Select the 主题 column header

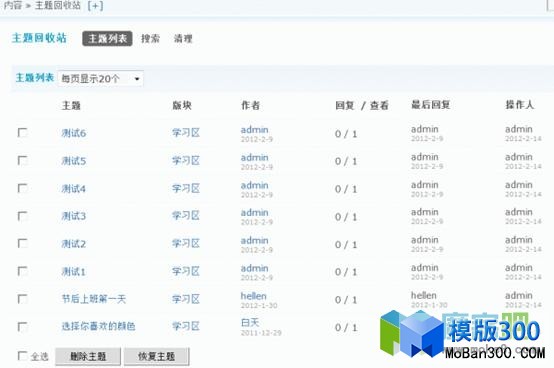pos(71,105)
